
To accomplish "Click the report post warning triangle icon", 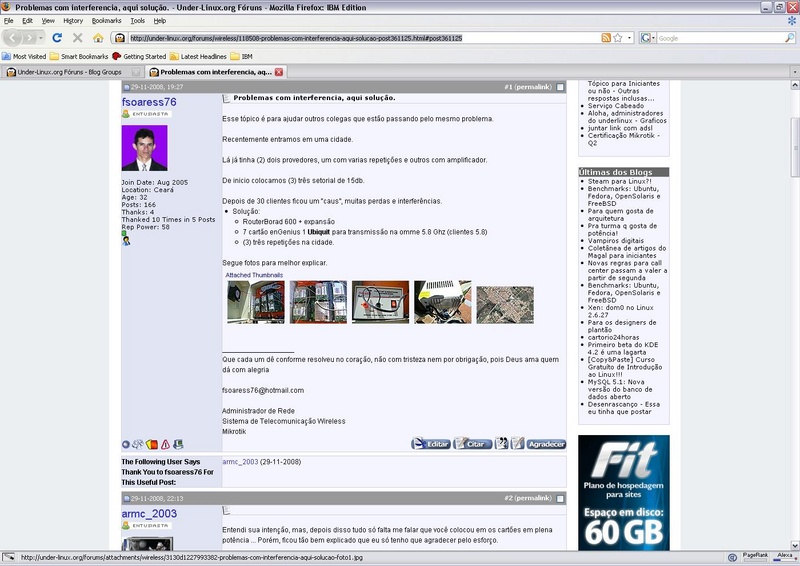I will [x=165, y=445].
